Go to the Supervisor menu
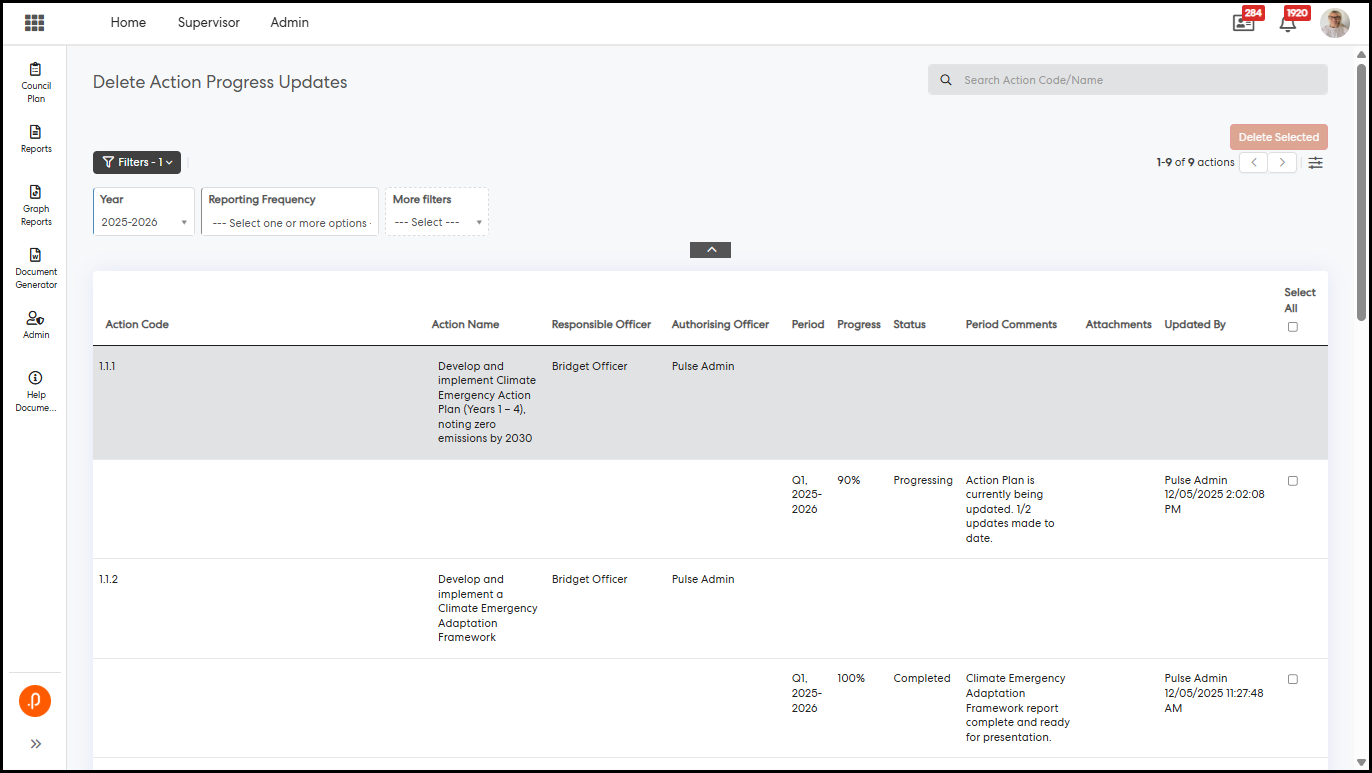The width and height of the screenshot is (1372, 773). [209, 22]
